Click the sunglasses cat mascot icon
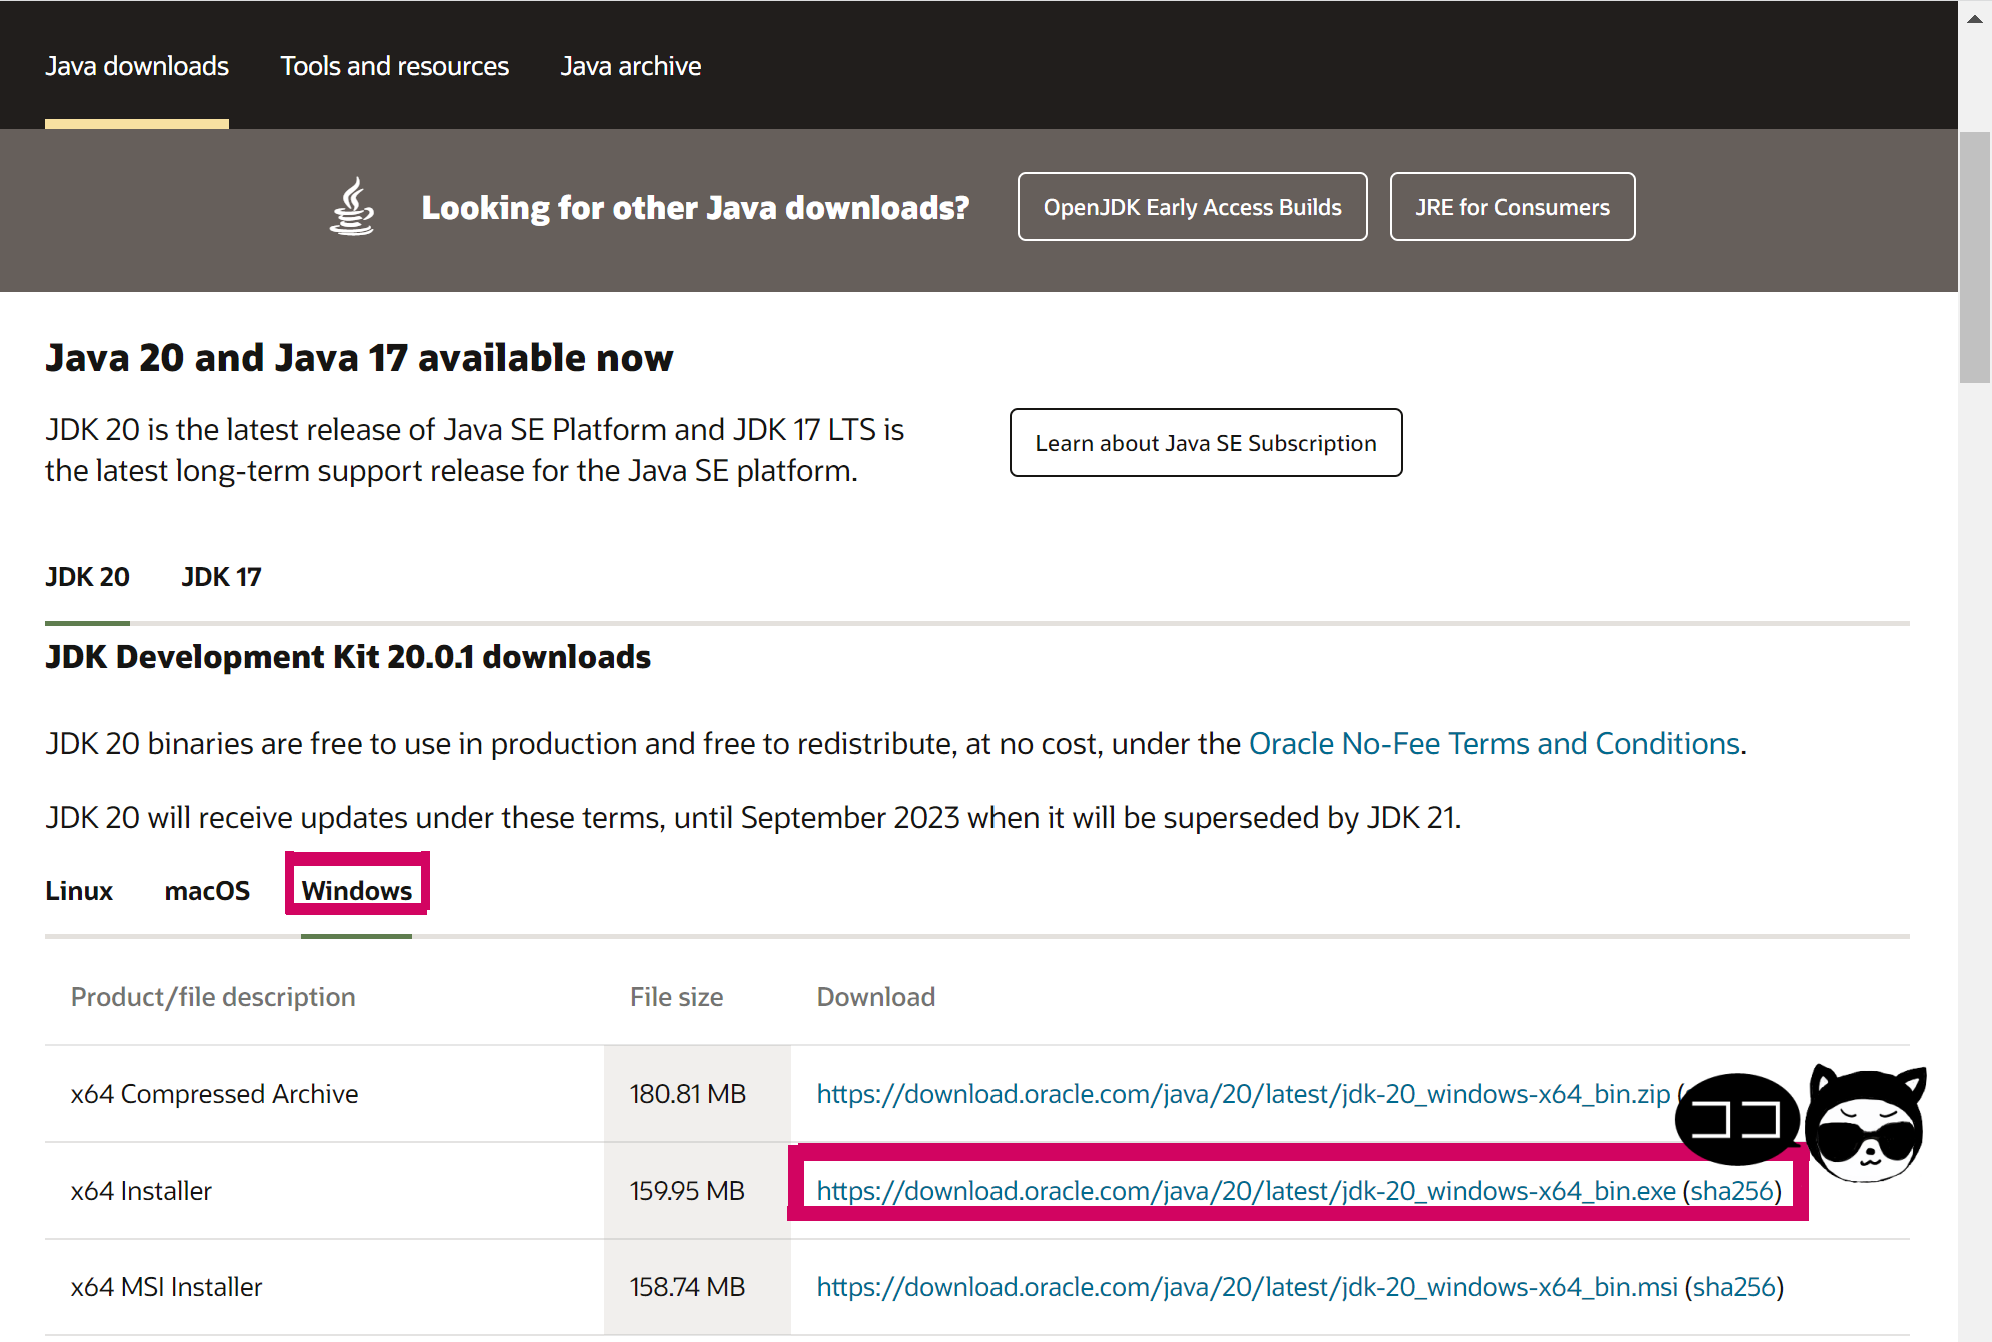This screenshot has width=1992, height=1342. click(x=1867, y=1123)
